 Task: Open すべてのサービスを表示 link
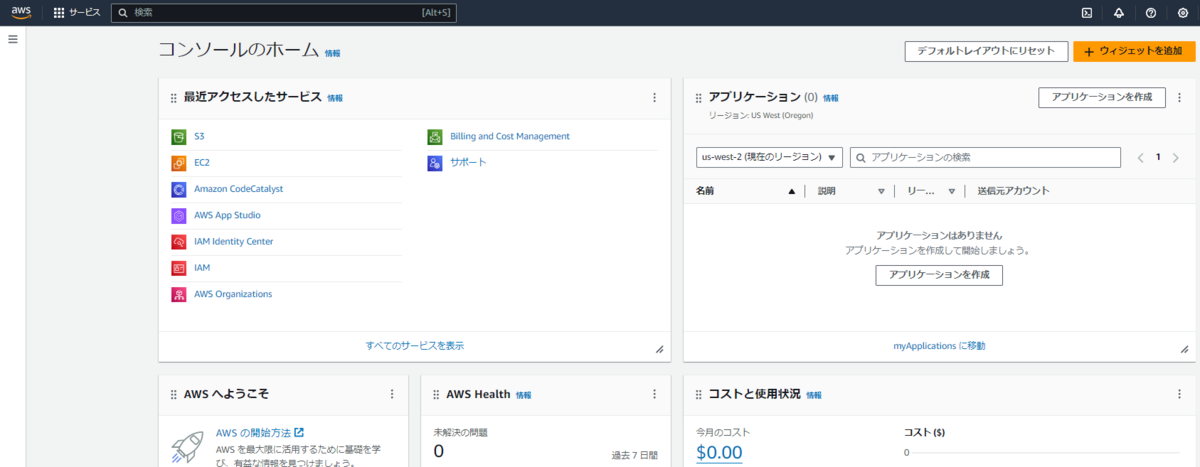(x=415, y=345)
